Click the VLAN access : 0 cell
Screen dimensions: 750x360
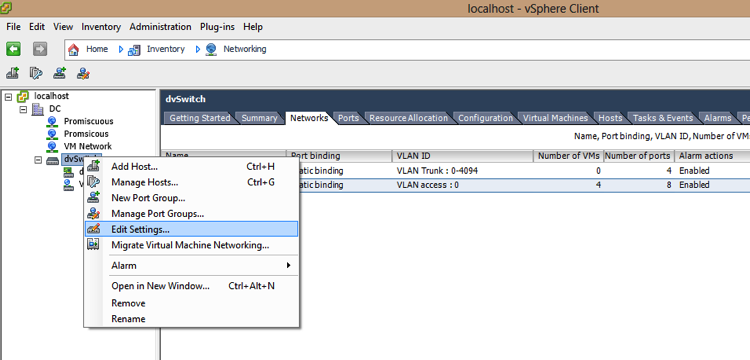coord(428,185)
